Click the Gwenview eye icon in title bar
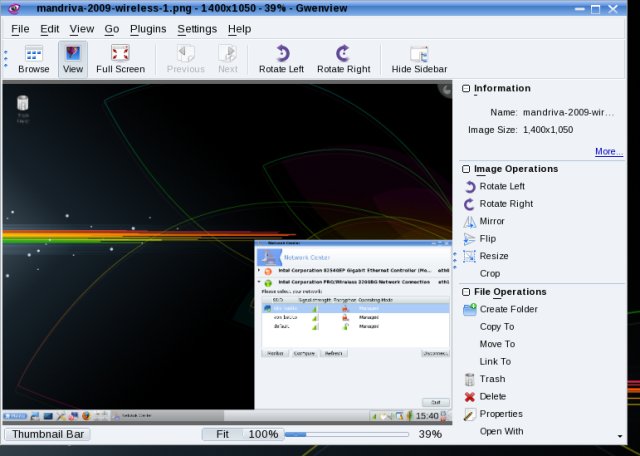640x456 pixels. [14, 8]
